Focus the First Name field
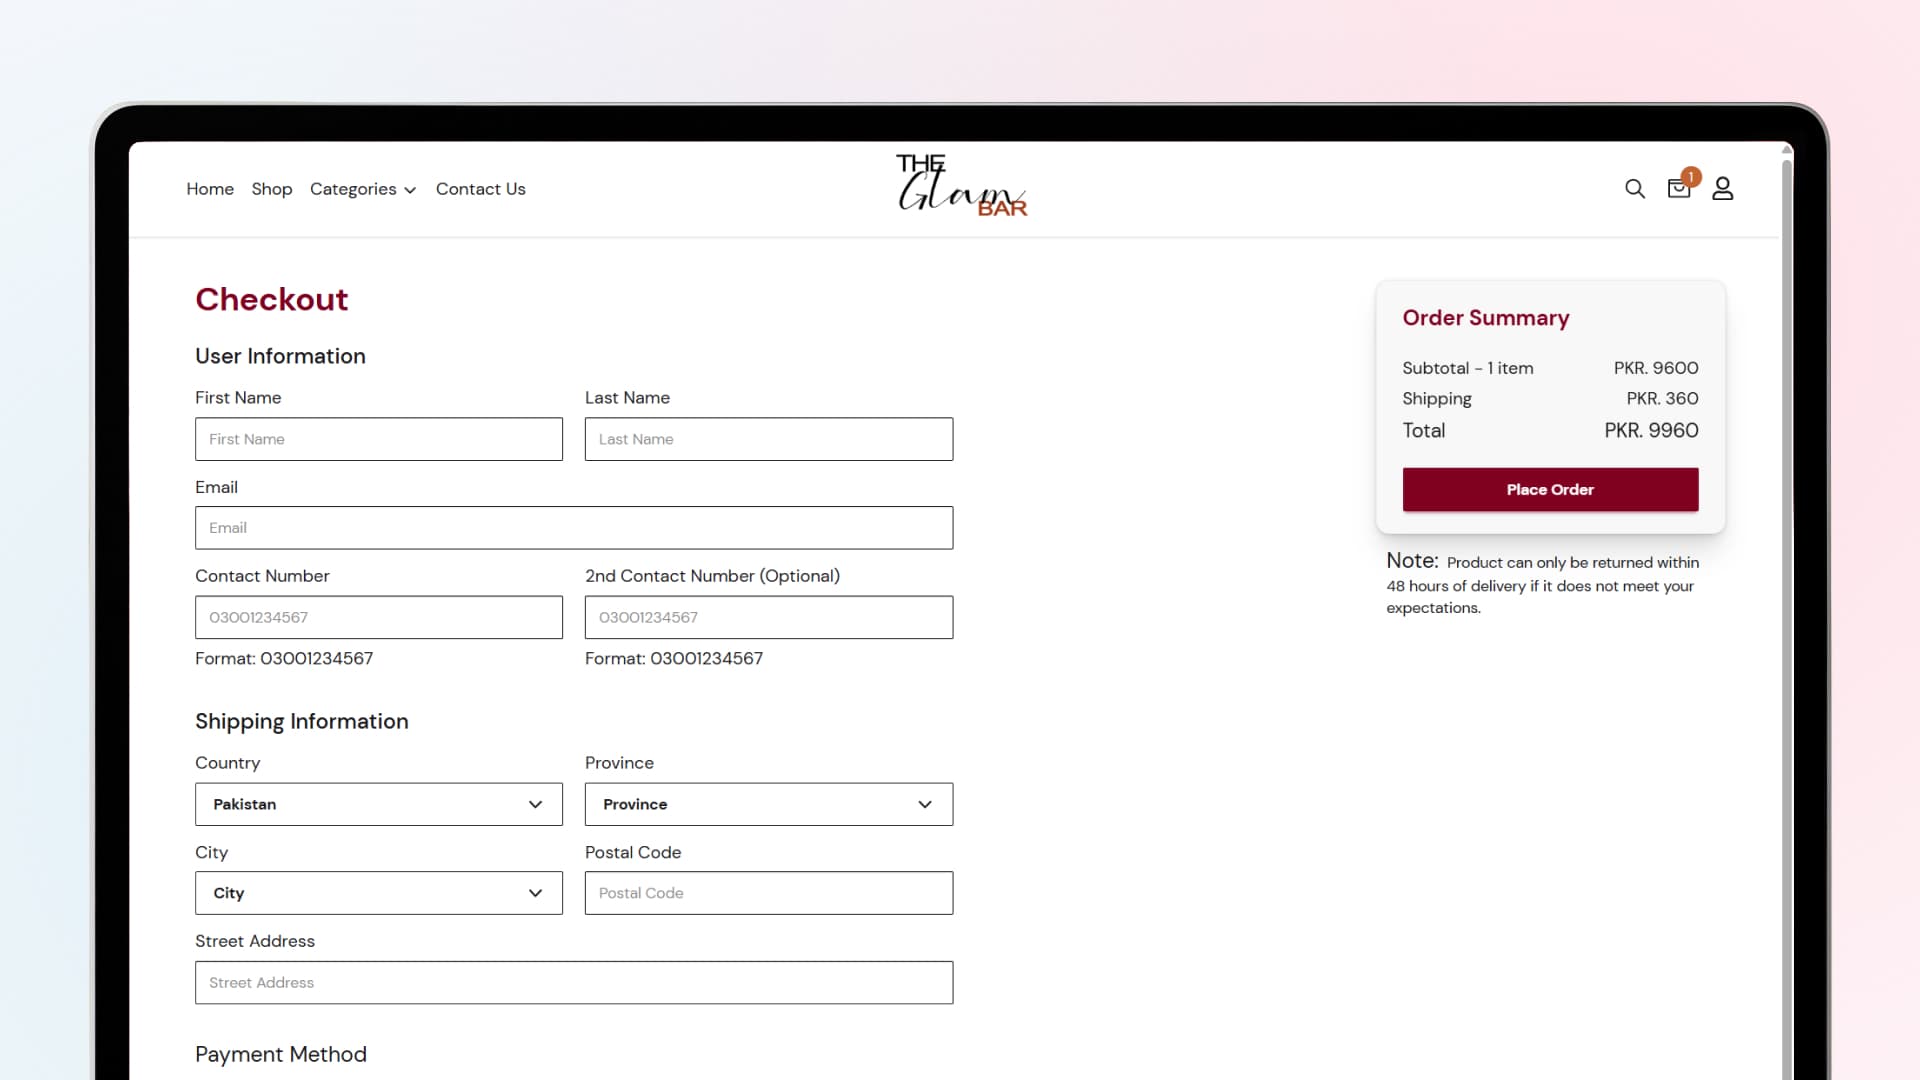Viewport: 1920px width, 1080px height. point(378,439)
